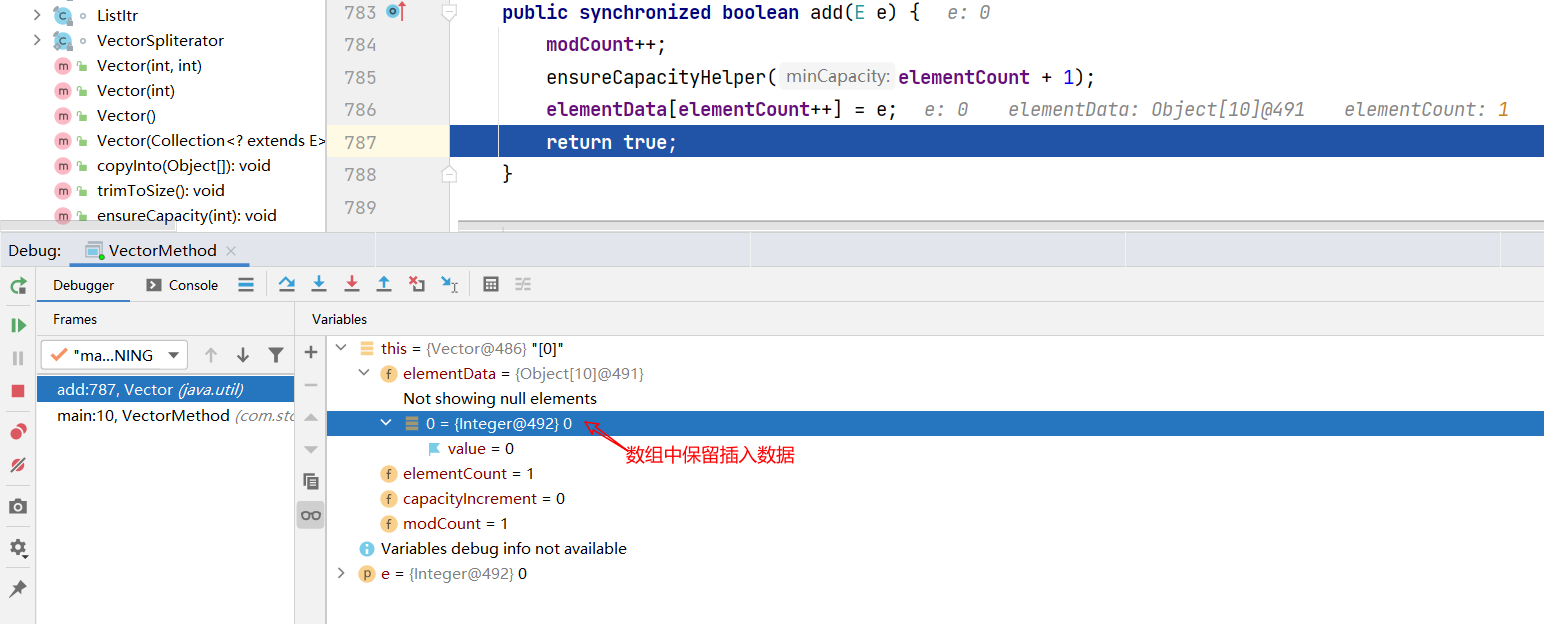Pause the program

[x=18, y=358]
